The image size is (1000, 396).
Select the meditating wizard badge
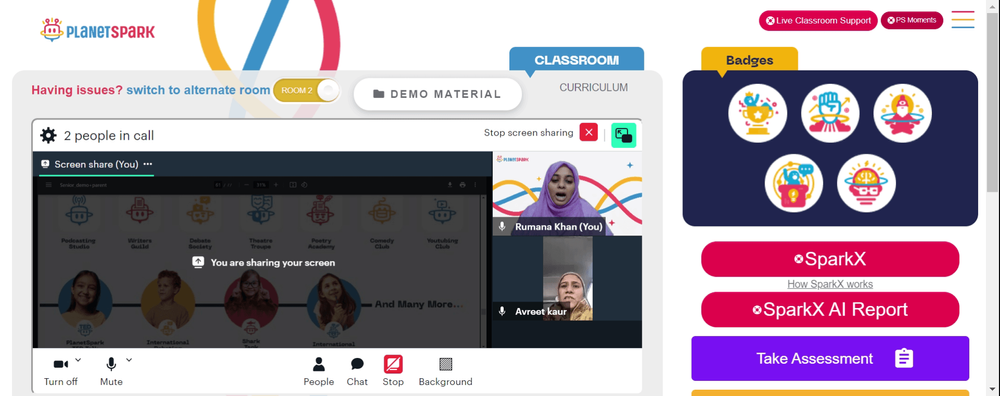pos(902,113)
